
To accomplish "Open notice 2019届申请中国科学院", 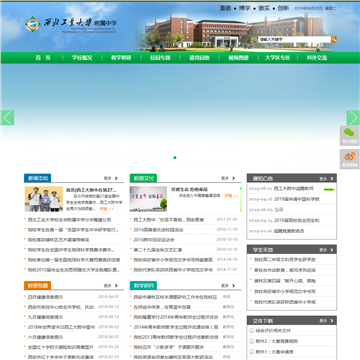I will (297, 199).
